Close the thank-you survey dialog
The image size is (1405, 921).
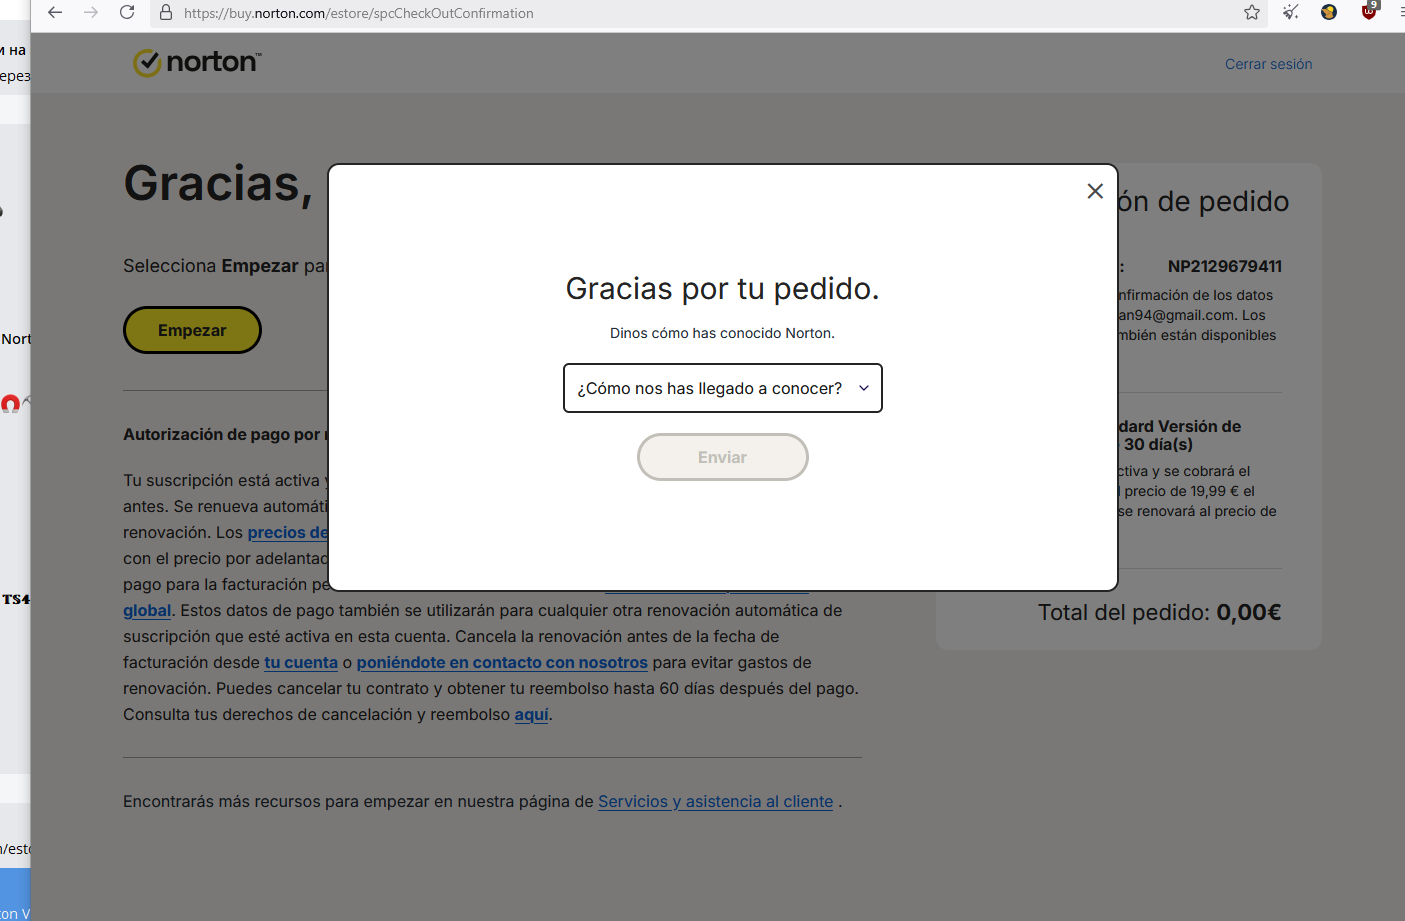click(1095, 191)
